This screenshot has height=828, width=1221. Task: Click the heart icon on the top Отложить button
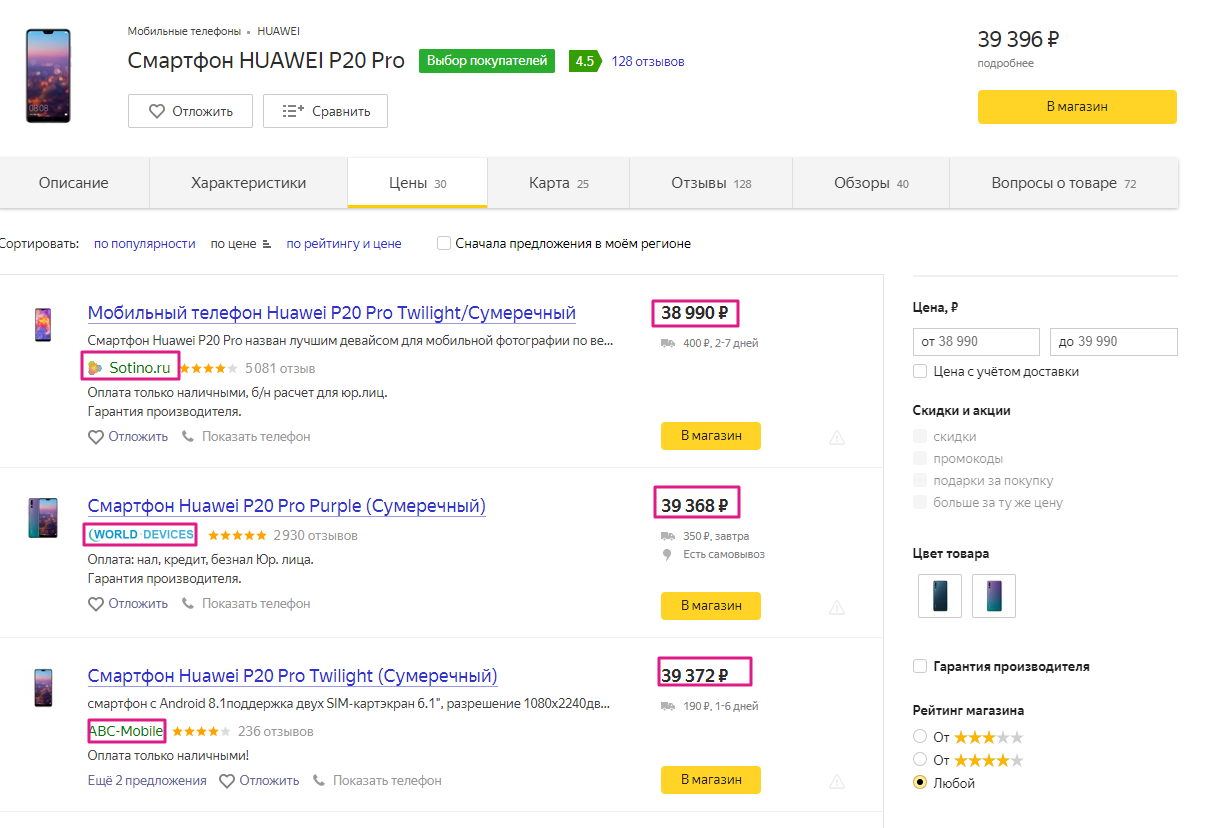156,111
